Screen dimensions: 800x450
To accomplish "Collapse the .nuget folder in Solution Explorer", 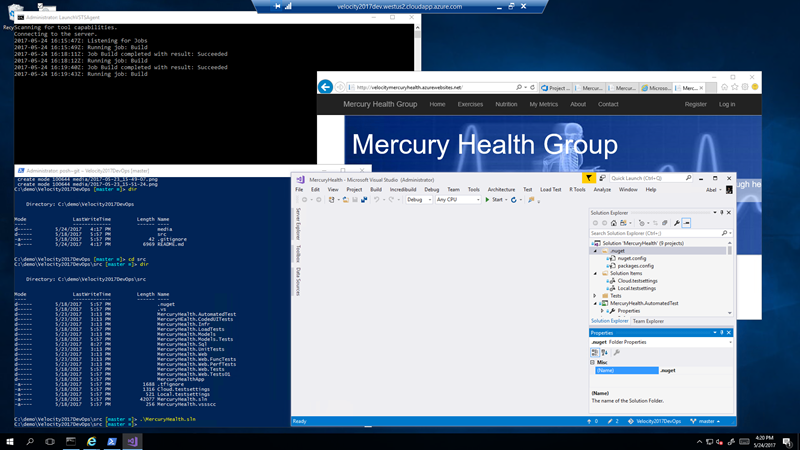I will [x=595, y=251].
